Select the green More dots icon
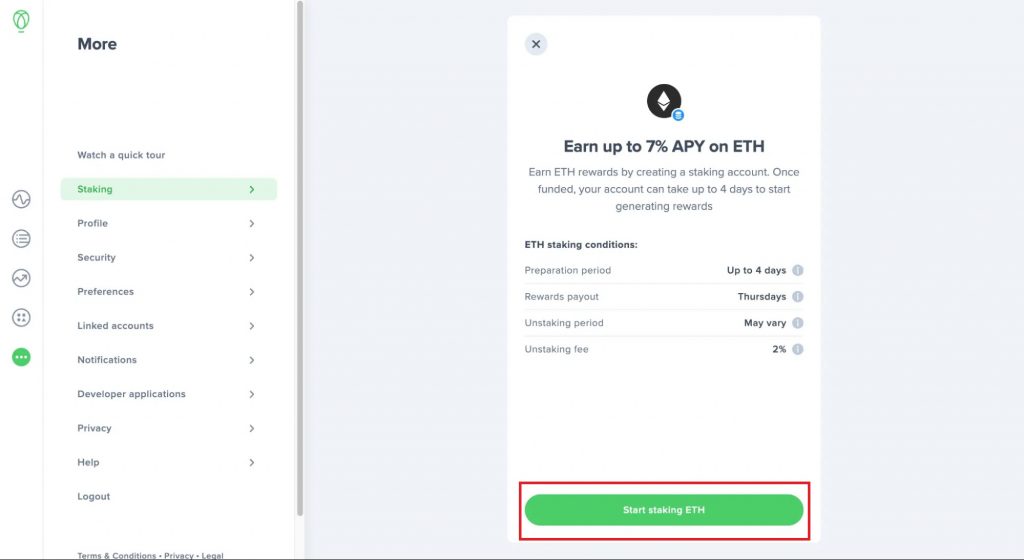1024x560 pixels. pyautogui.click(x=21, y=357)
